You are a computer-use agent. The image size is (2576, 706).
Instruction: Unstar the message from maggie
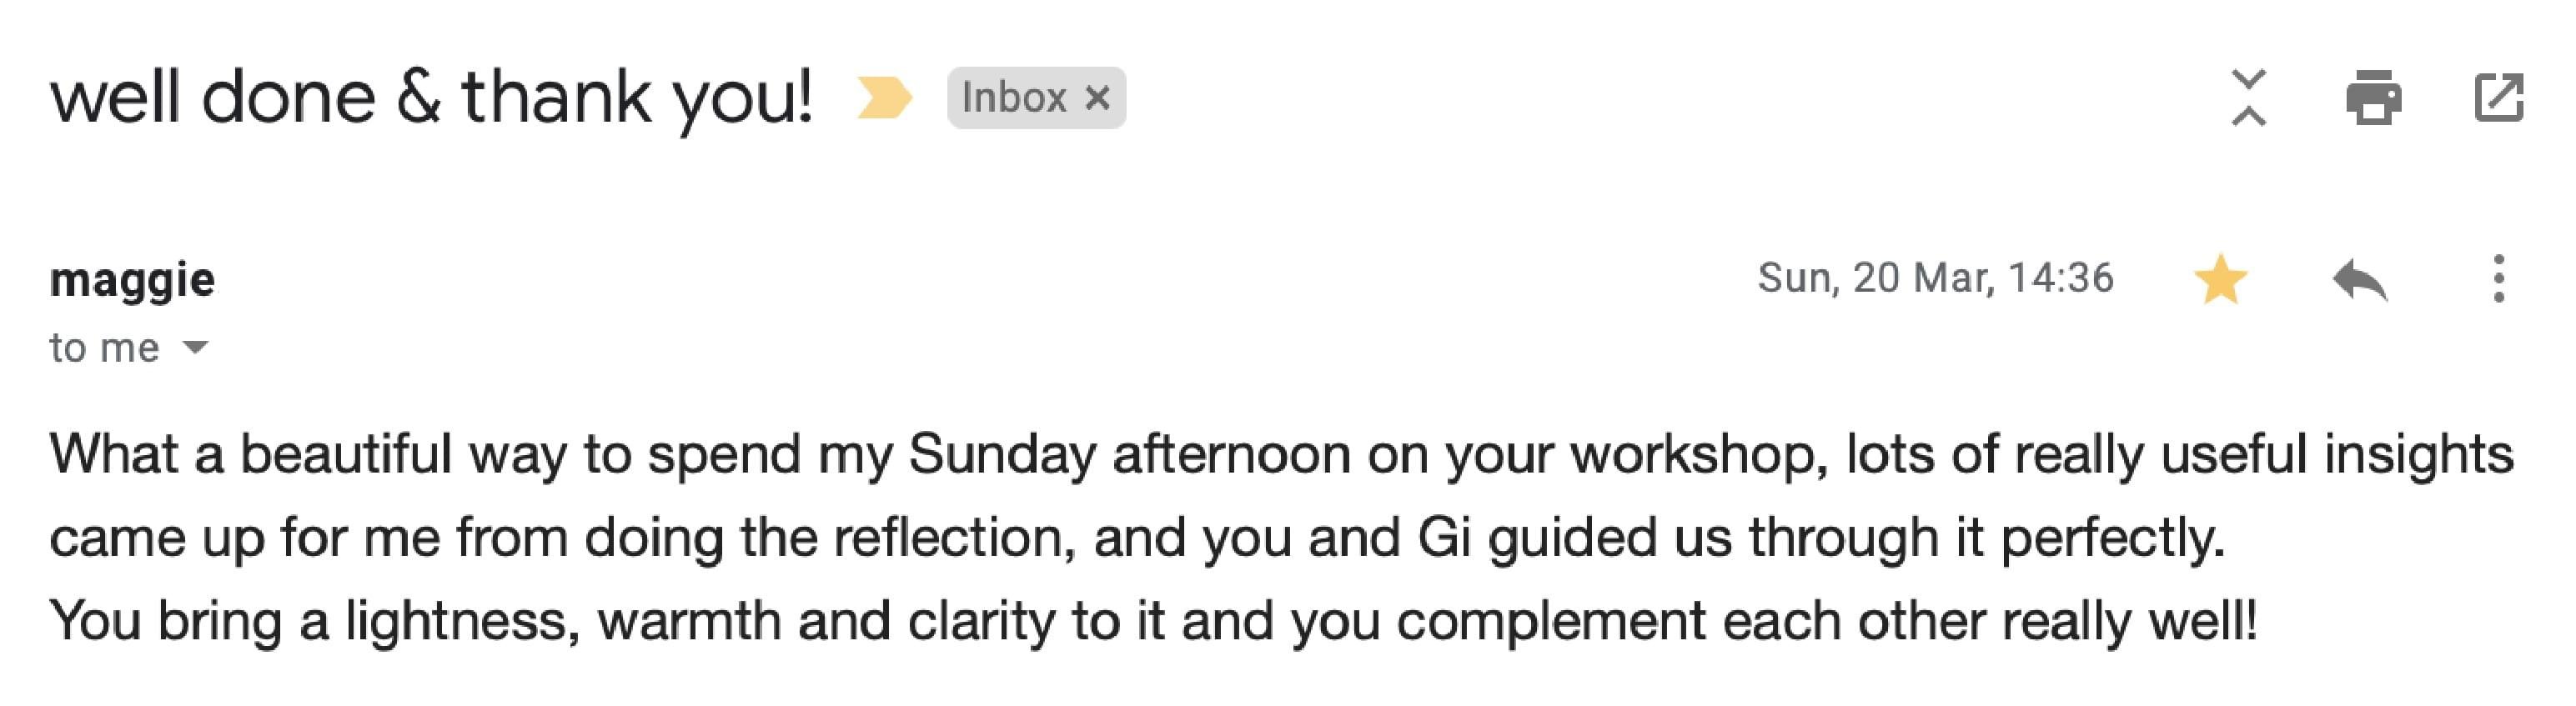coord(2220,279)
